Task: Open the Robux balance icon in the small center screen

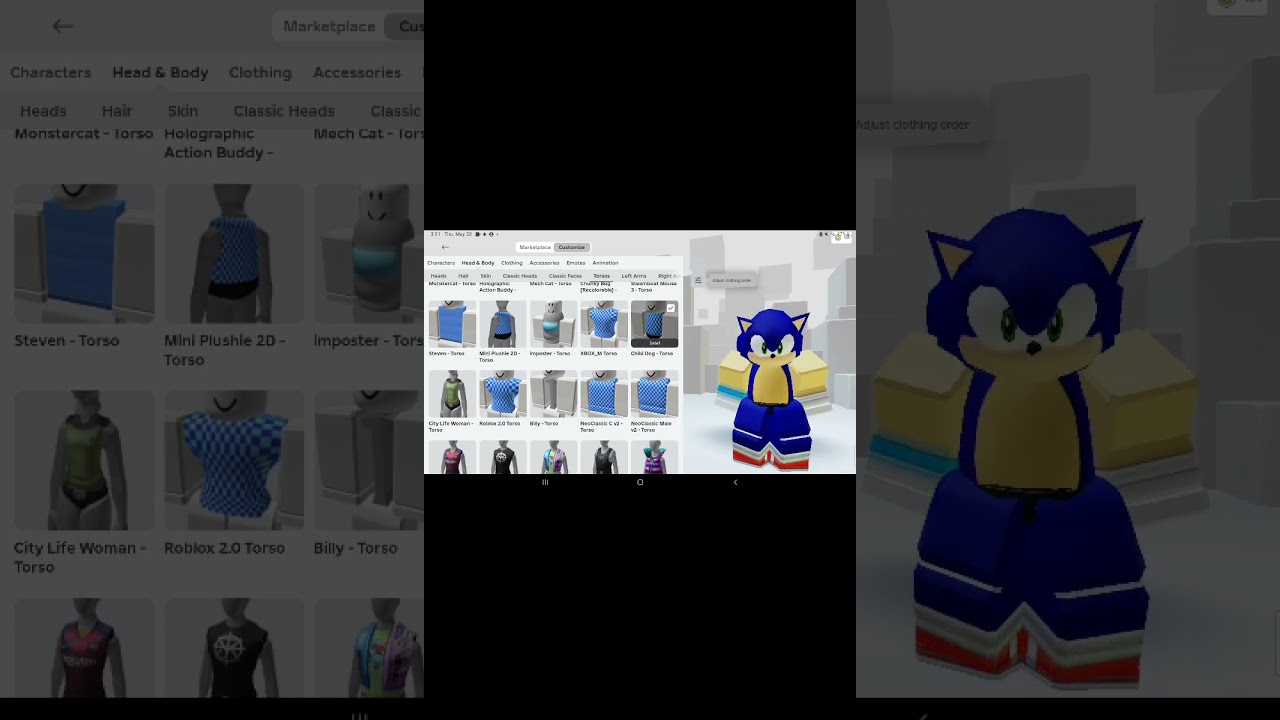Action: tap(838, 237)
